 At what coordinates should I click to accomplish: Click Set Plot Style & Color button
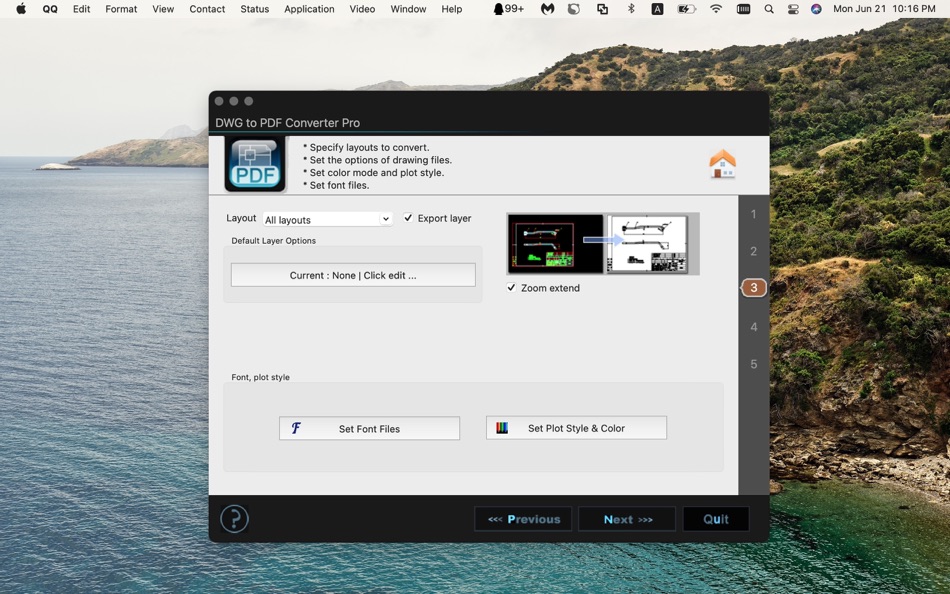[x=576, y=427]
